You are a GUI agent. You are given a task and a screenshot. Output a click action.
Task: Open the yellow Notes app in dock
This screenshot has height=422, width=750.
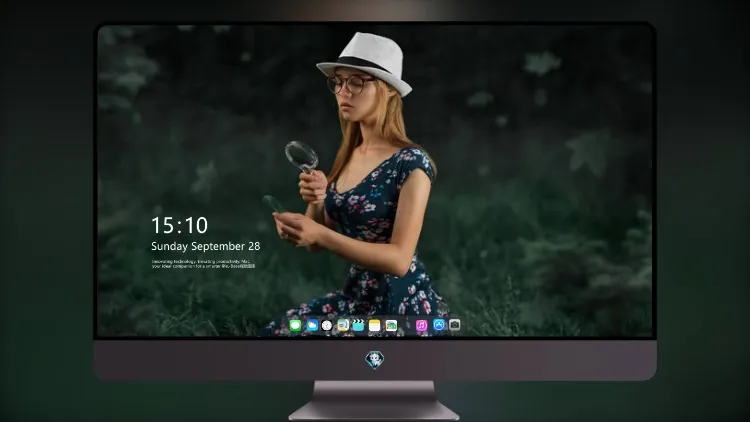pos(375,325)
